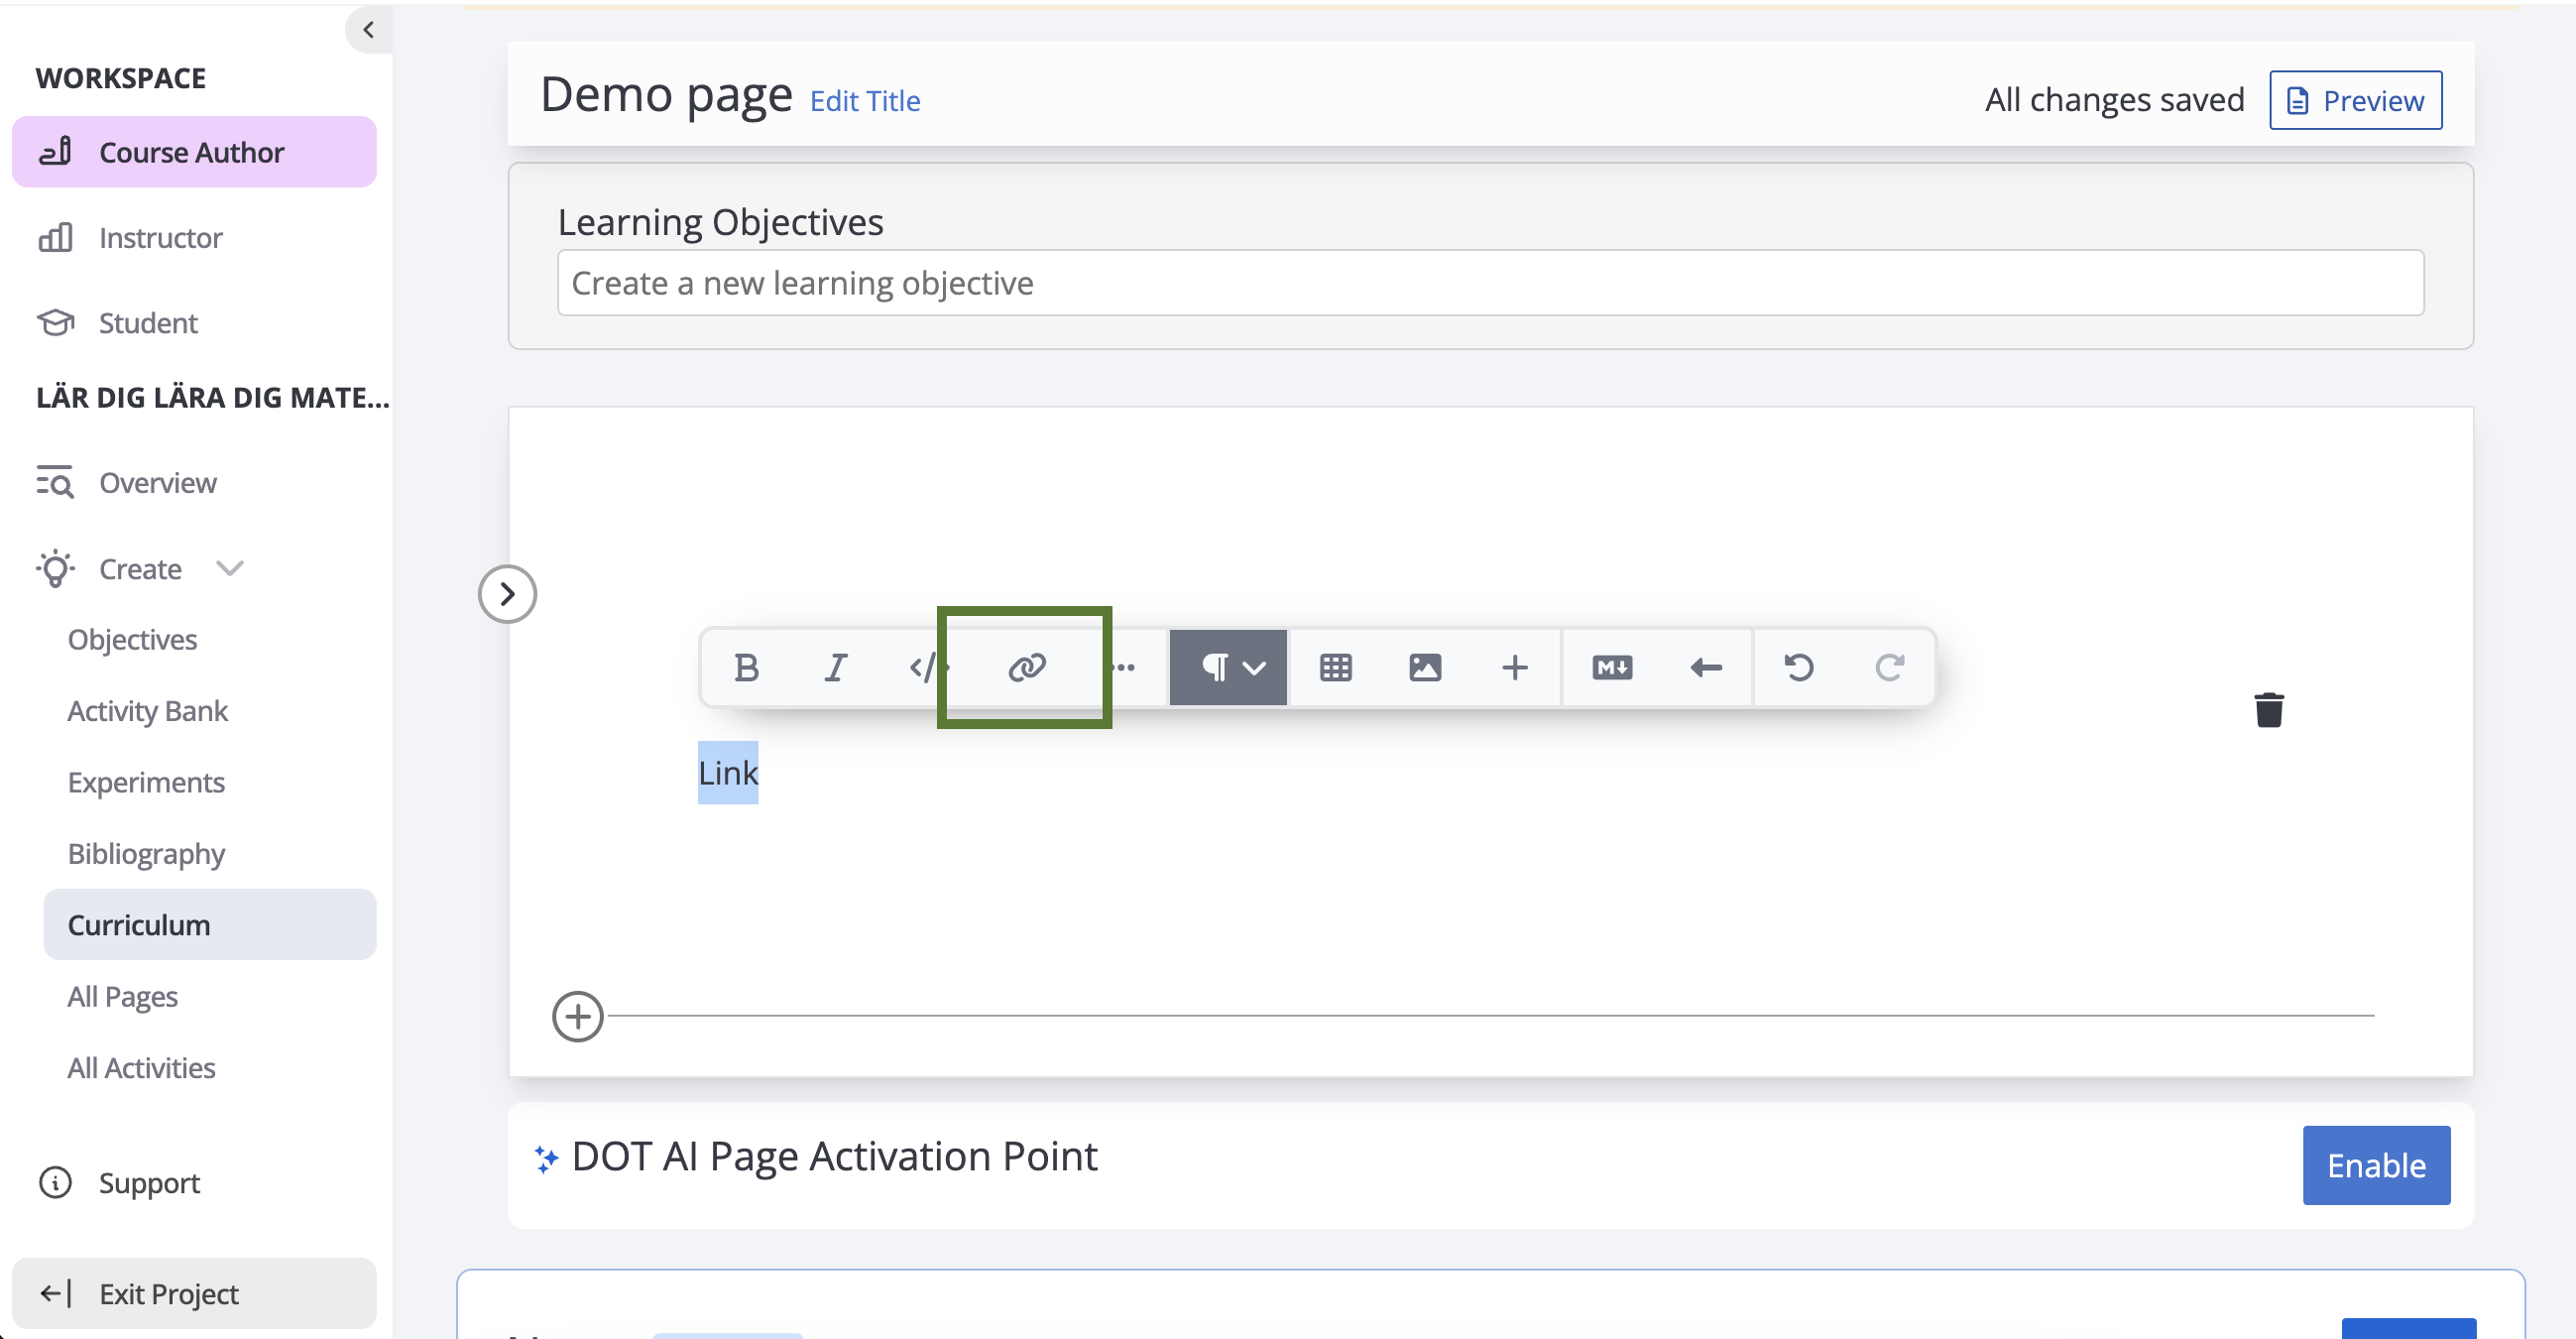This screenshot has height=1339, width=2576.
Task: Insert a table from the toolbar
Action: point(1335,667)
